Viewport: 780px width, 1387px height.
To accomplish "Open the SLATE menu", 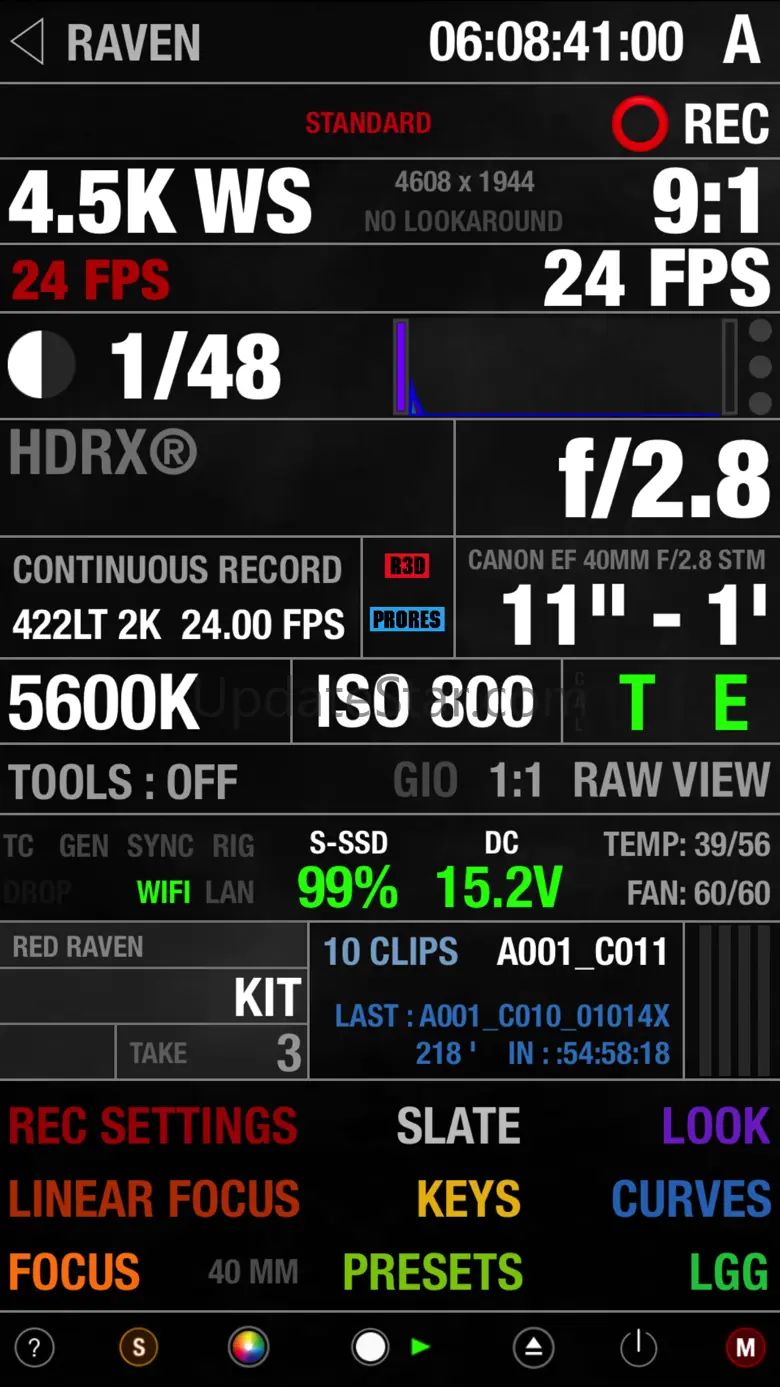I will [458, 1126].
